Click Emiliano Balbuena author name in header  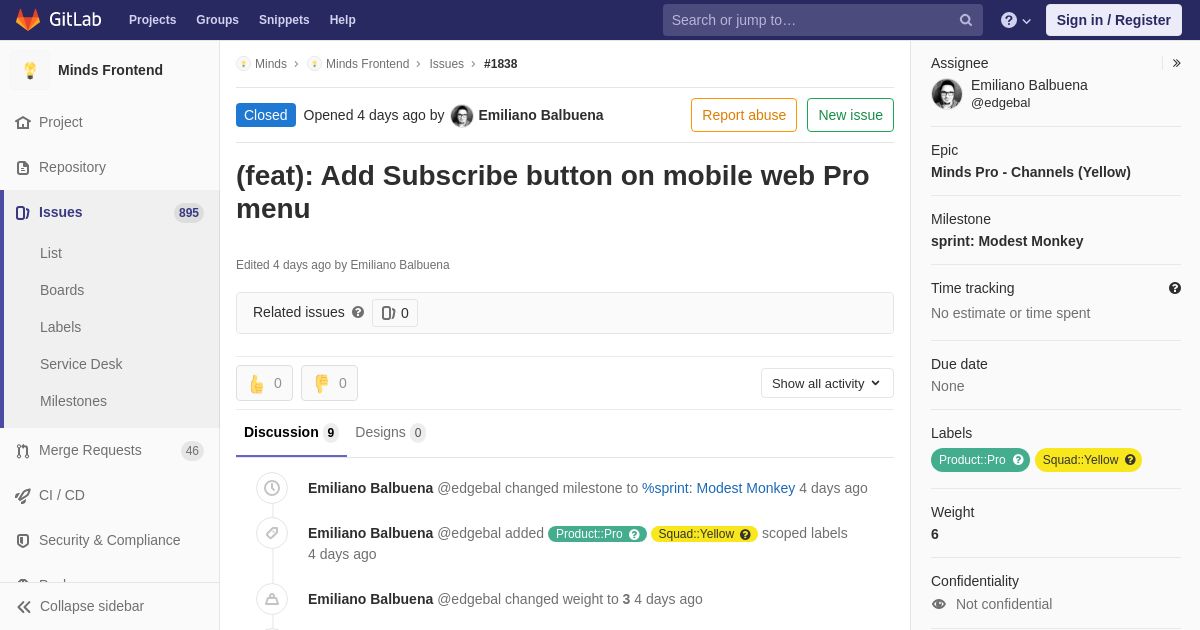point(541,115)
